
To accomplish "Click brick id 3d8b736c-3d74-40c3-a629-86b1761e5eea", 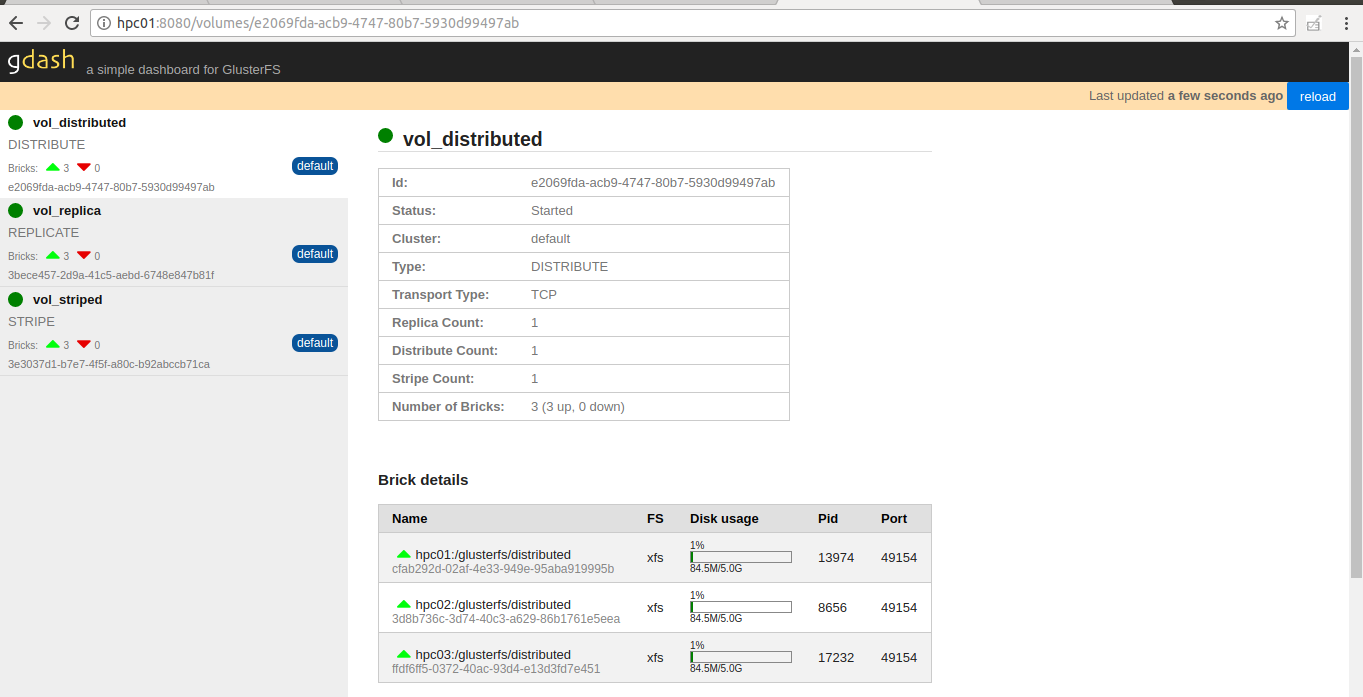I will (506, 619).
